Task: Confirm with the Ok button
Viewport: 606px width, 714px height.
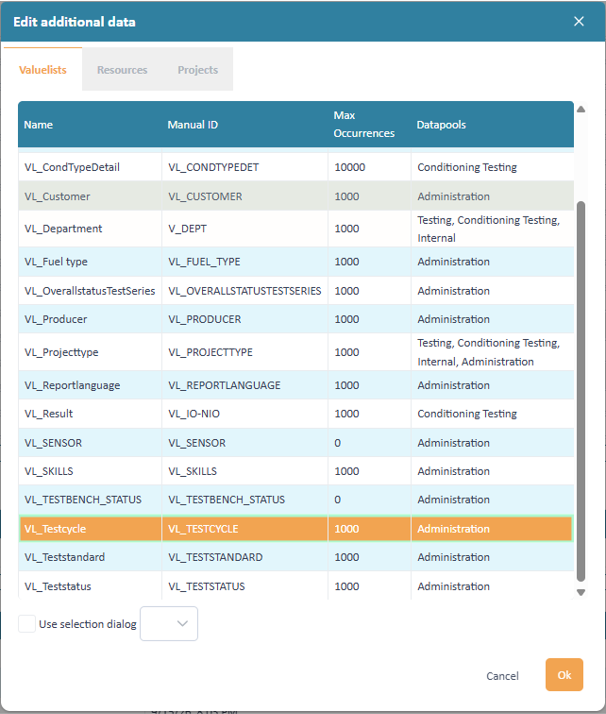Action: pyautogui.click(x=564, y=674)
